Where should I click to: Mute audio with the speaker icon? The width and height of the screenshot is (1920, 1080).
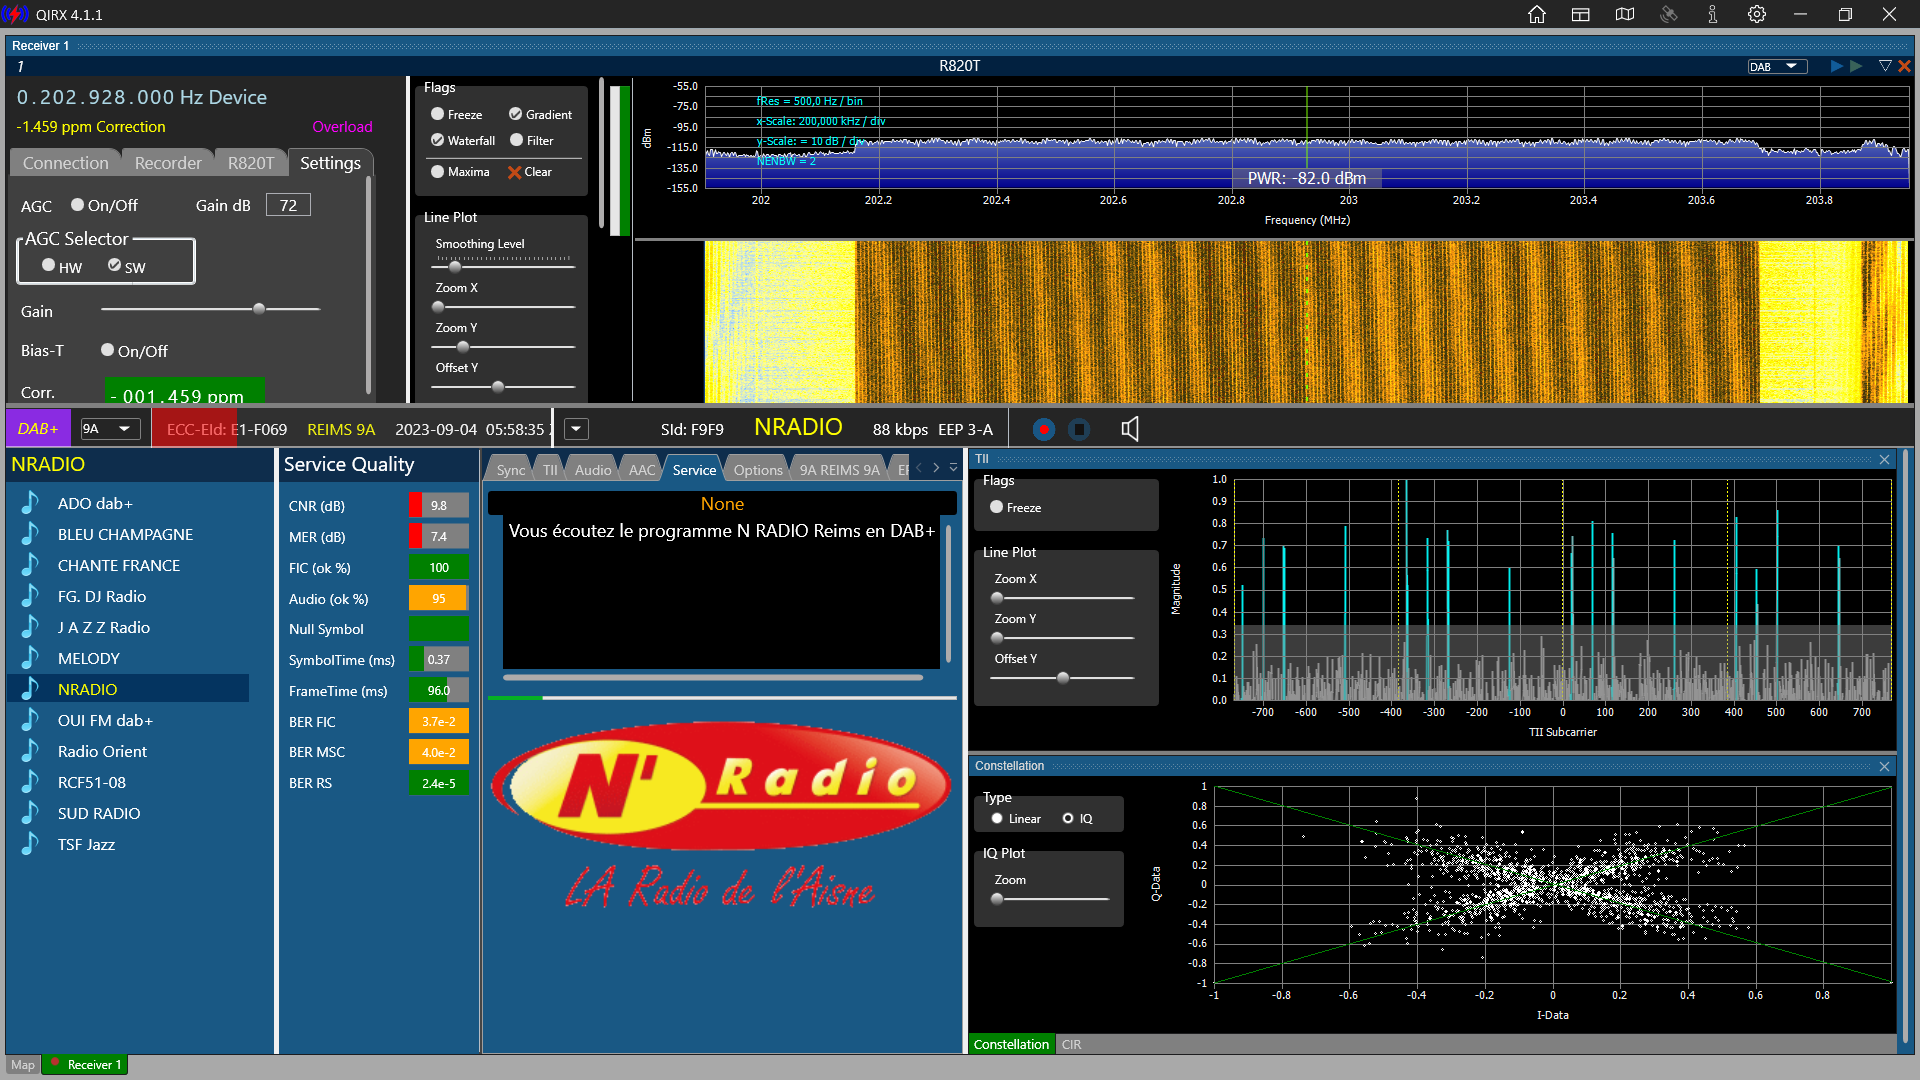point(1130,429)
